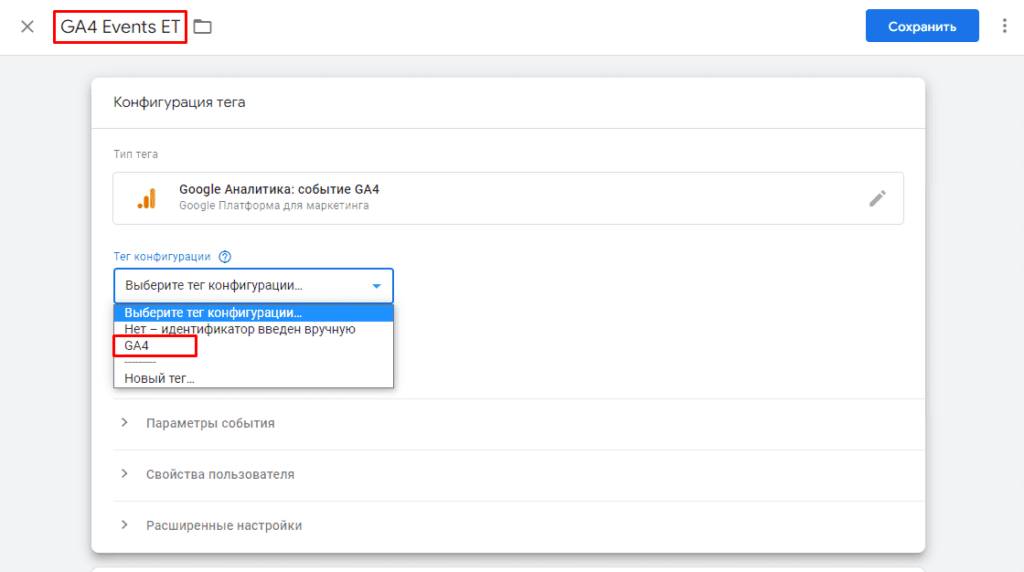1024x572 pixels.
Task: Select the Google Аналитика: событие GA4 tag type
Action: point(508,199)
